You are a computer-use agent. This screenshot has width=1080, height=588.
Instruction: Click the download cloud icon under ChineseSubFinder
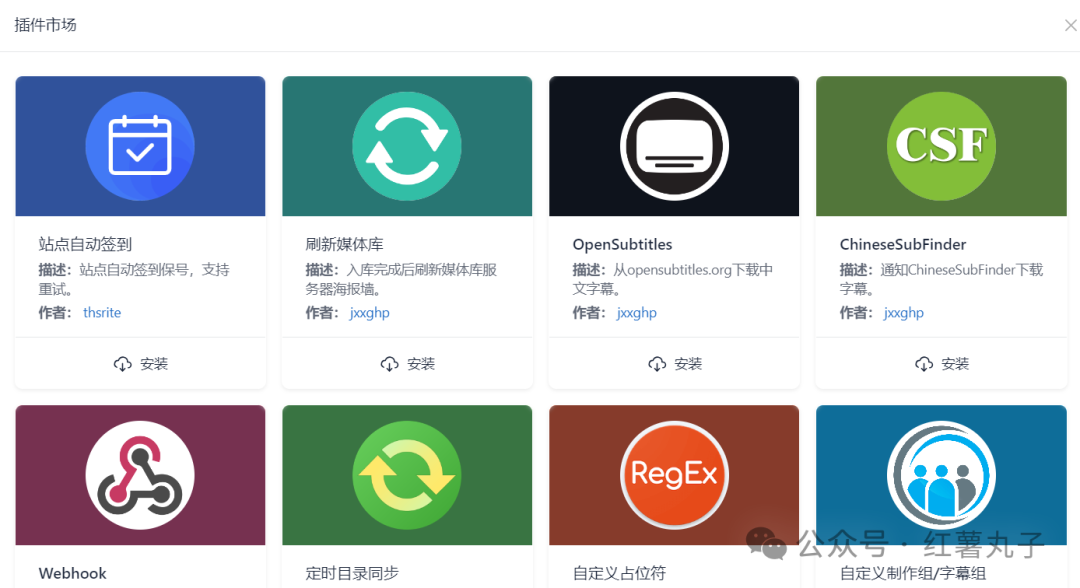[924, 364]
